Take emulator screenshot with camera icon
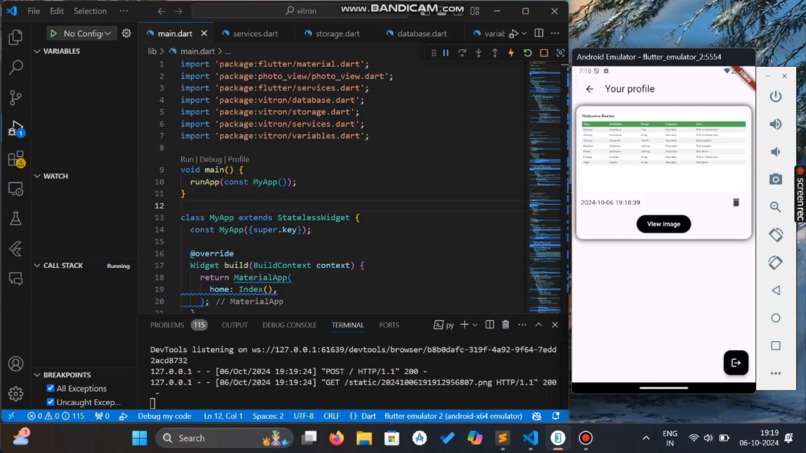Image resolution: width=806 pixels, height=453 pixels. pos(775,179)
